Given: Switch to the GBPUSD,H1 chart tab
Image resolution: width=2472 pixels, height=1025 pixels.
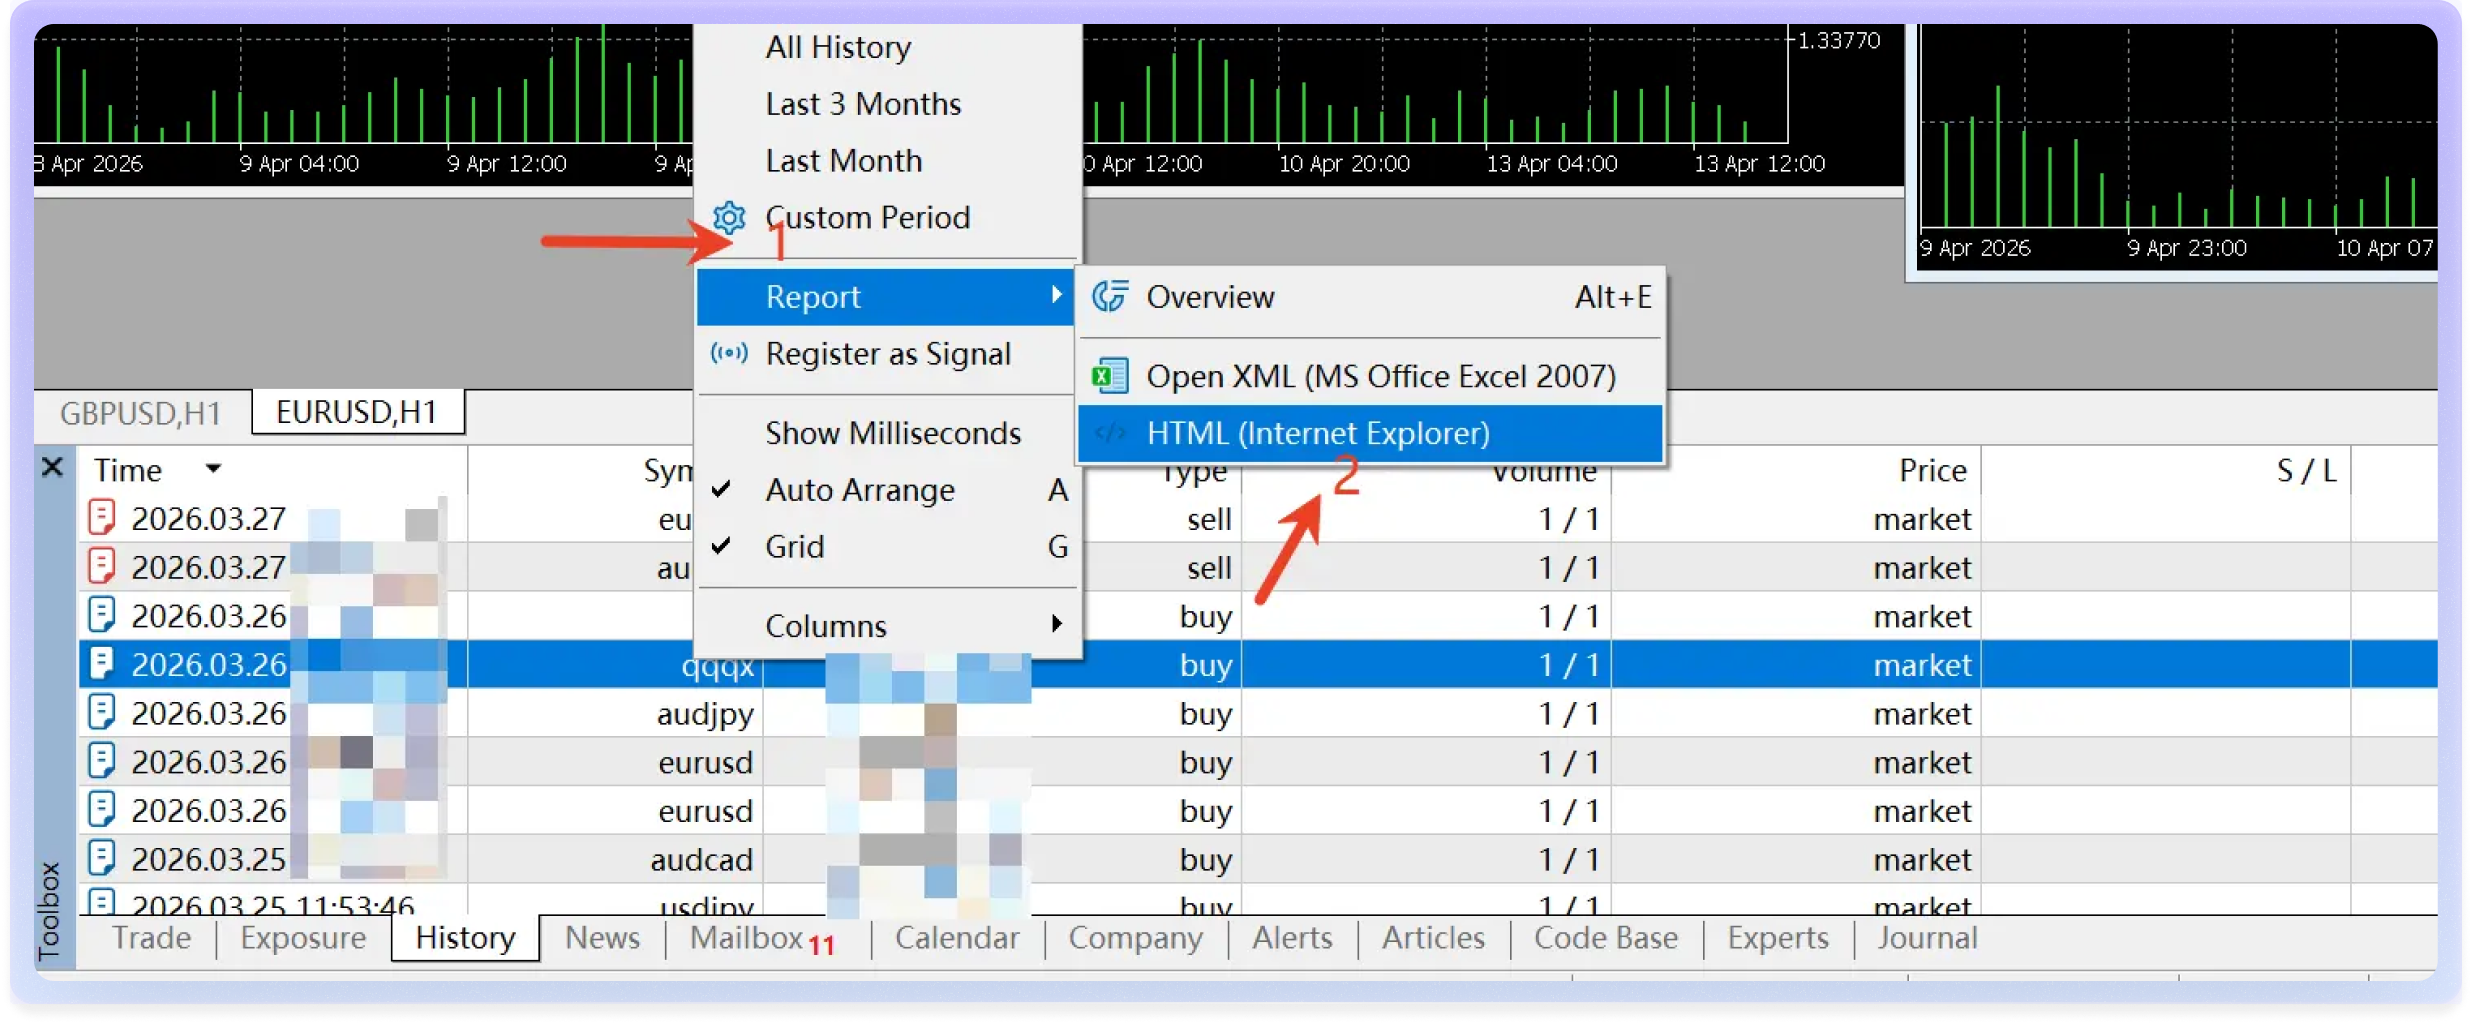Looking at the screenshot, I should point(141,413).
